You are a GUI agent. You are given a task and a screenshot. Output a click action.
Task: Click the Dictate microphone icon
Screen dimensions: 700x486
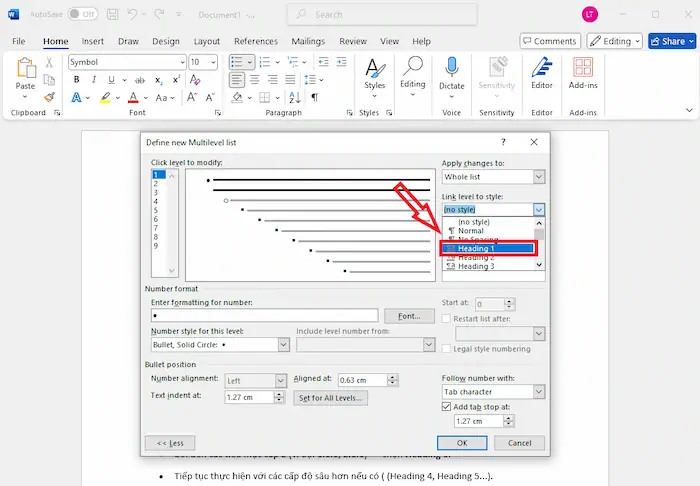coord(451,72)
